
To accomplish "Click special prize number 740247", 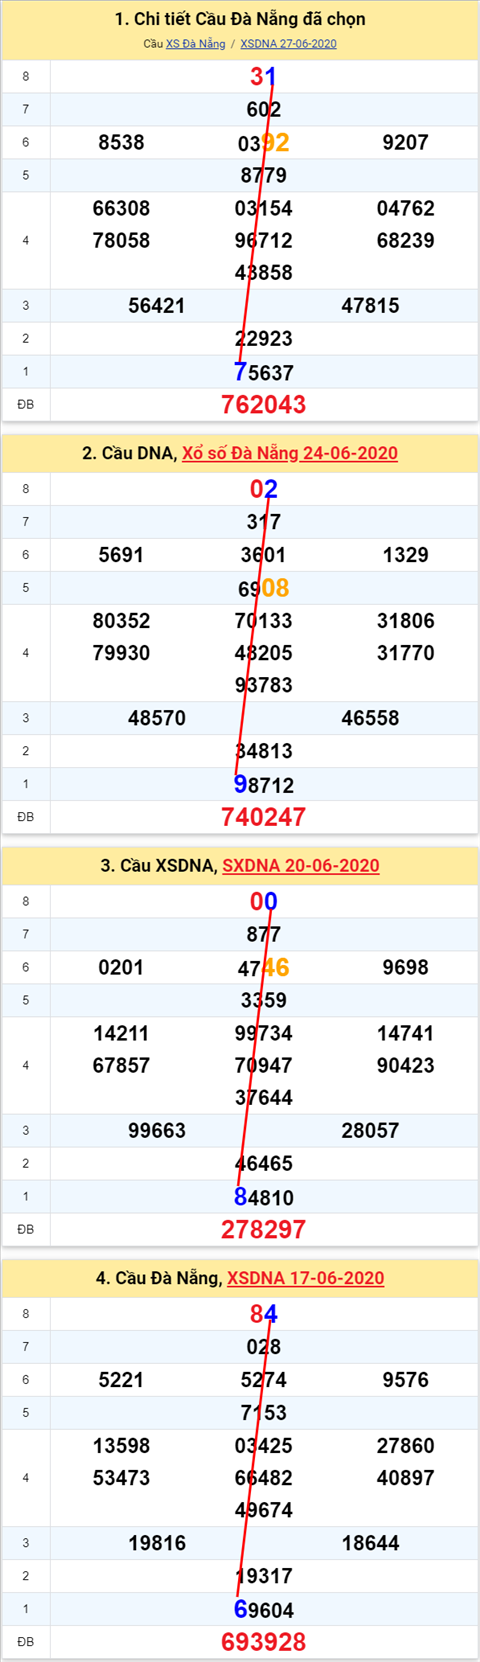I will point(264,817).
